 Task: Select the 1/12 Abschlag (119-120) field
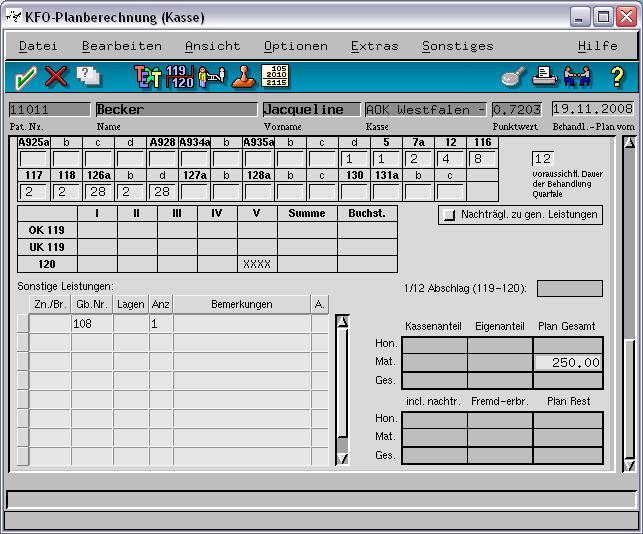pos(570,288)
